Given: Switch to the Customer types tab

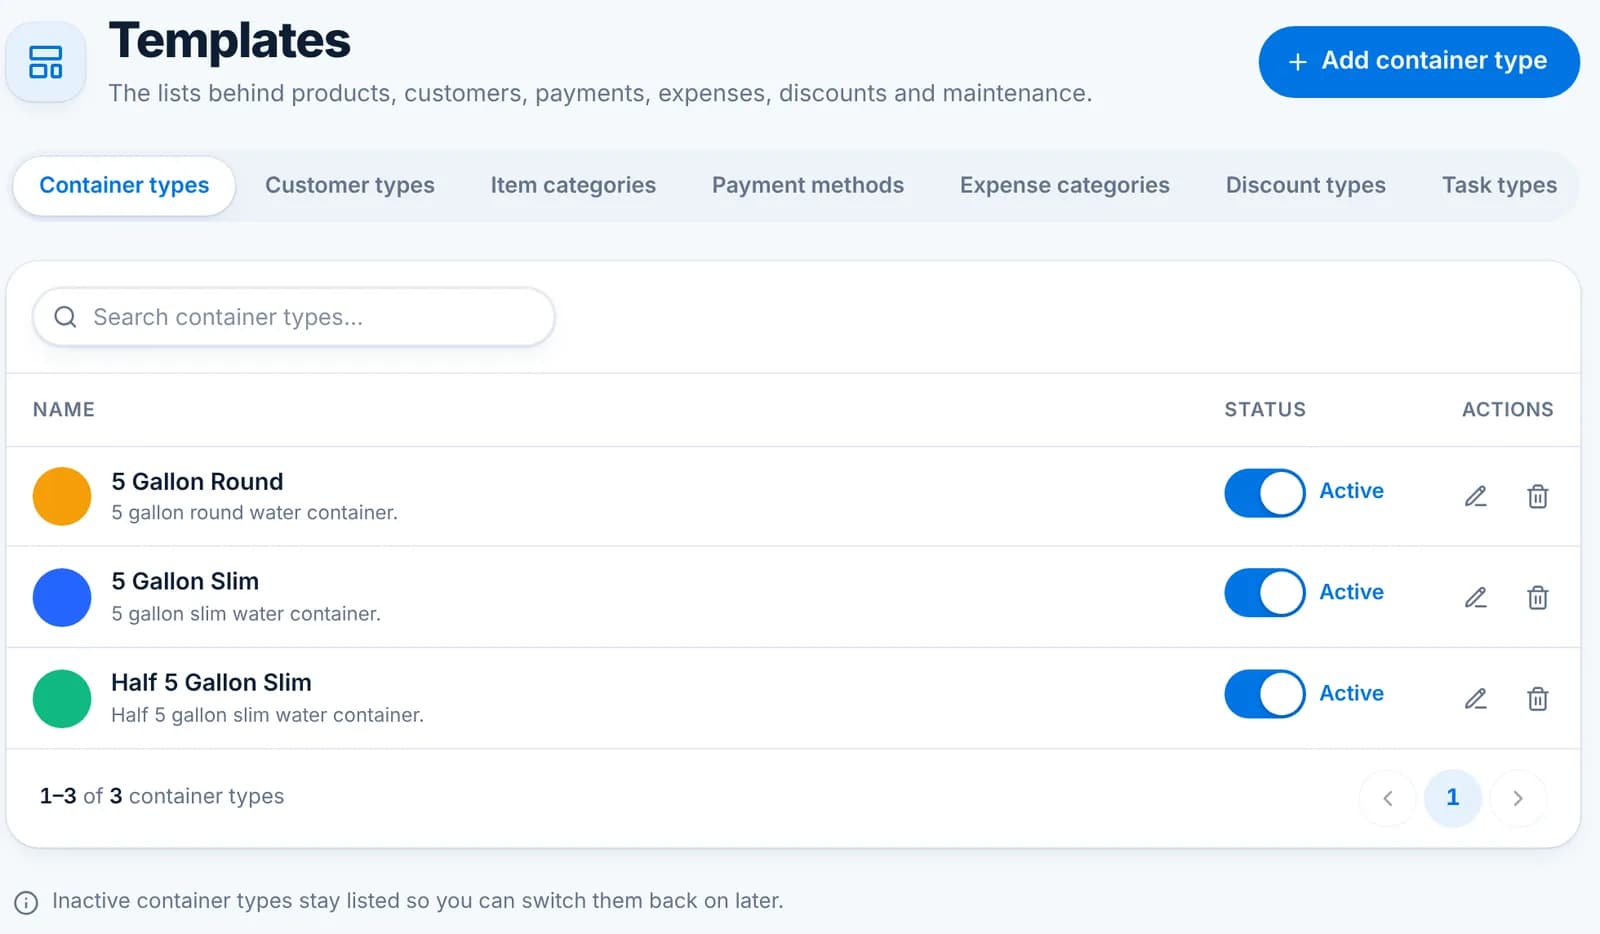Looking at the screenshot, I should pos(350,185).
